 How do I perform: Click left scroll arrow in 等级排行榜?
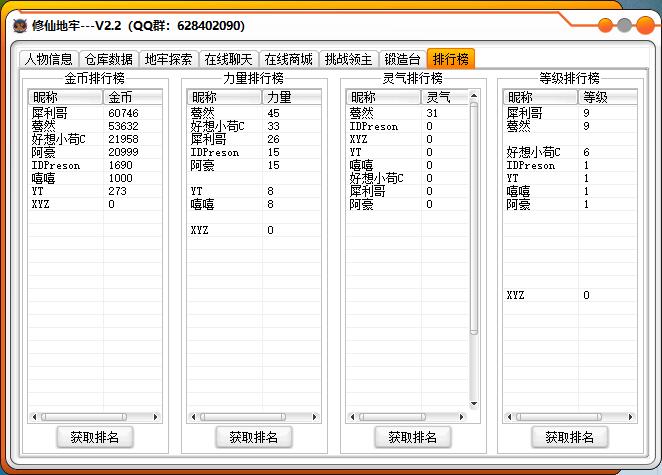click(509, 417)
